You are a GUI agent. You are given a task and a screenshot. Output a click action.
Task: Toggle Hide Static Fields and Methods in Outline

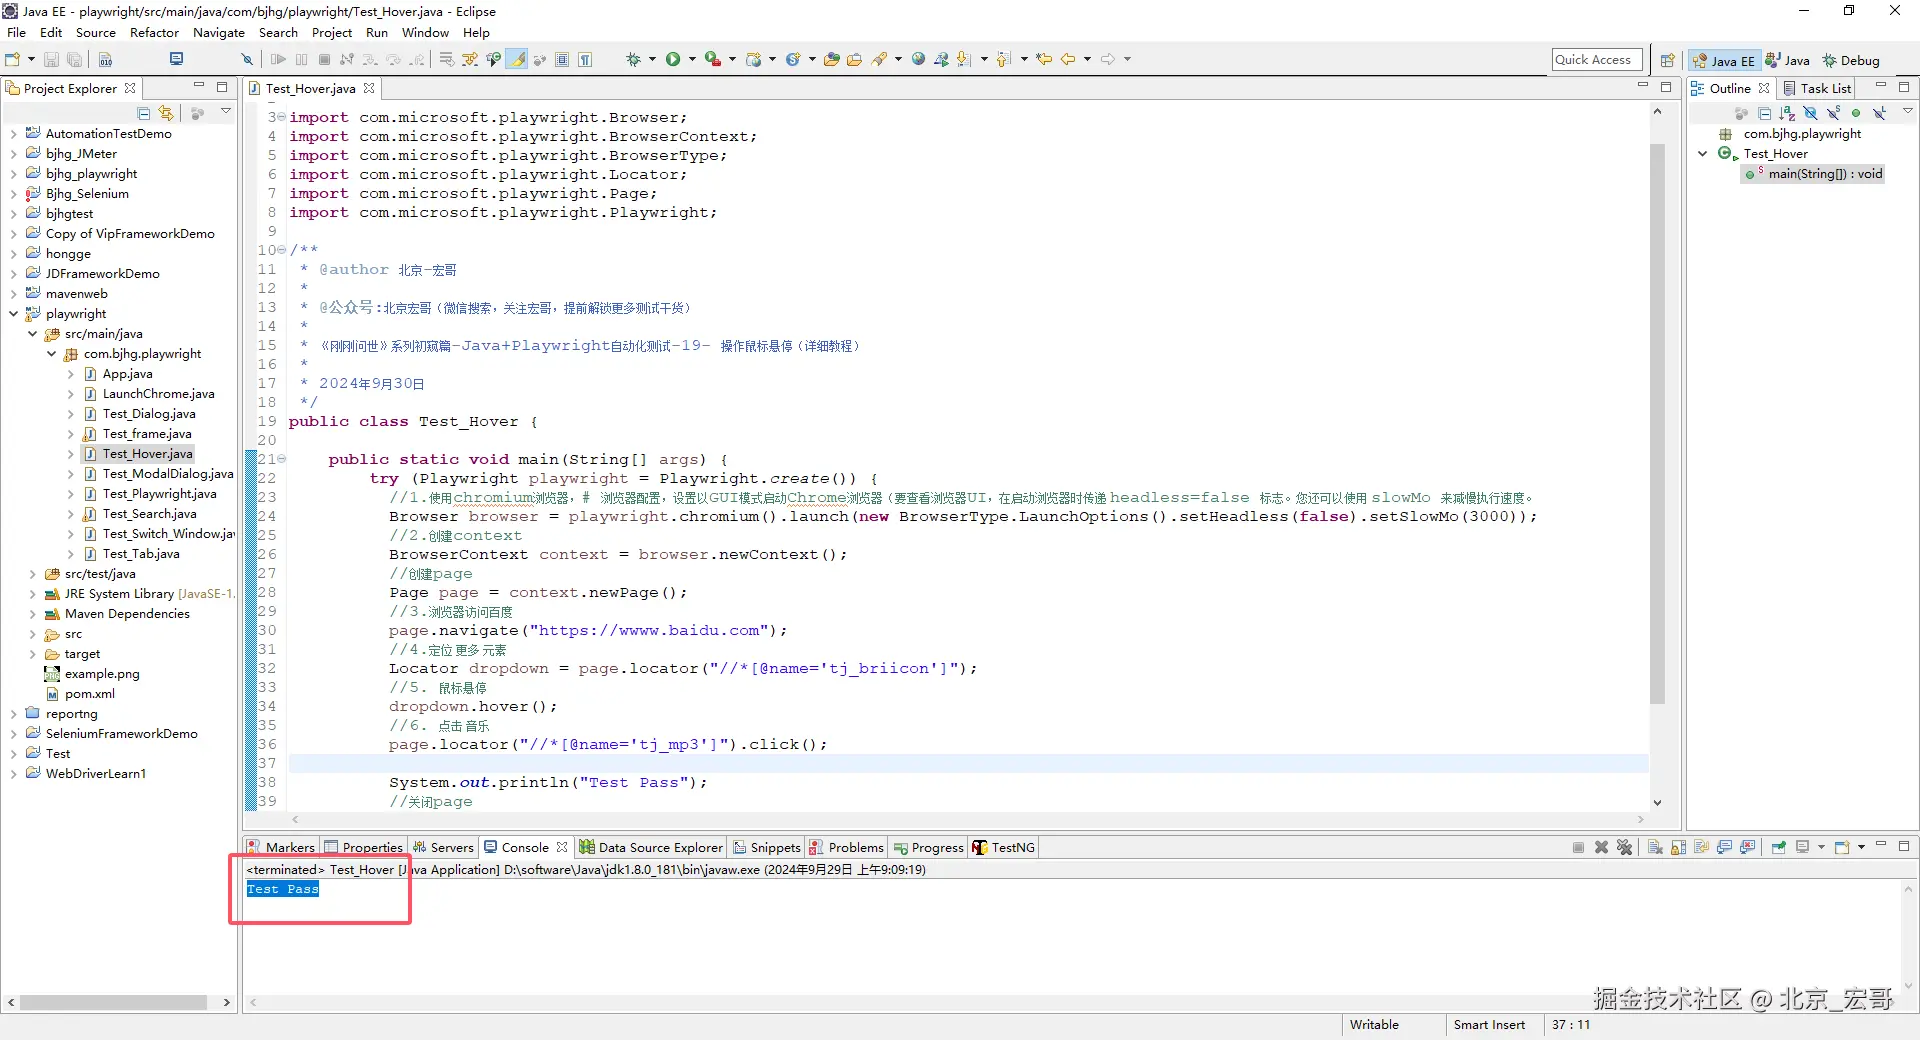click(x=1833, y=113)
